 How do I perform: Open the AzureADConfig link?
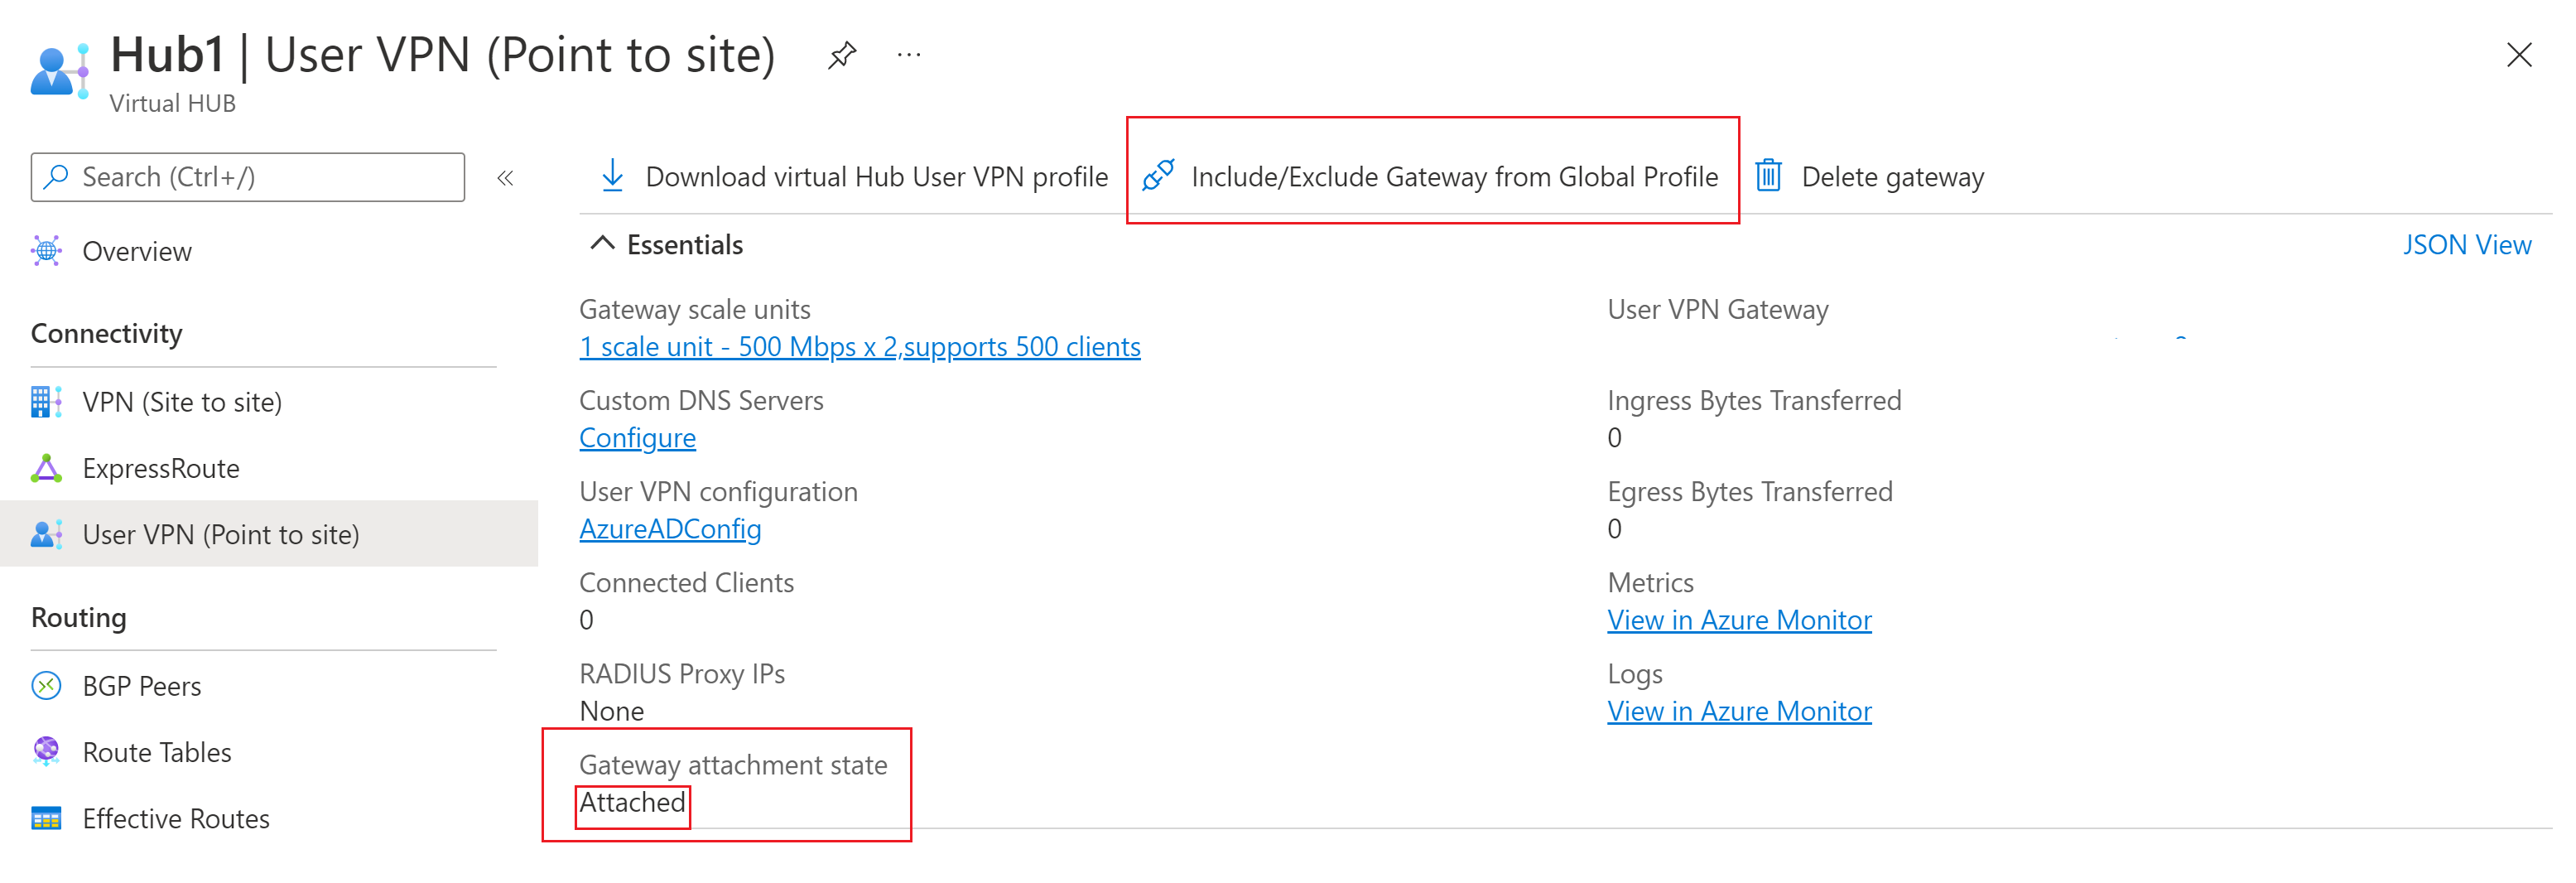pyautogui.click(x=670, y=529)
